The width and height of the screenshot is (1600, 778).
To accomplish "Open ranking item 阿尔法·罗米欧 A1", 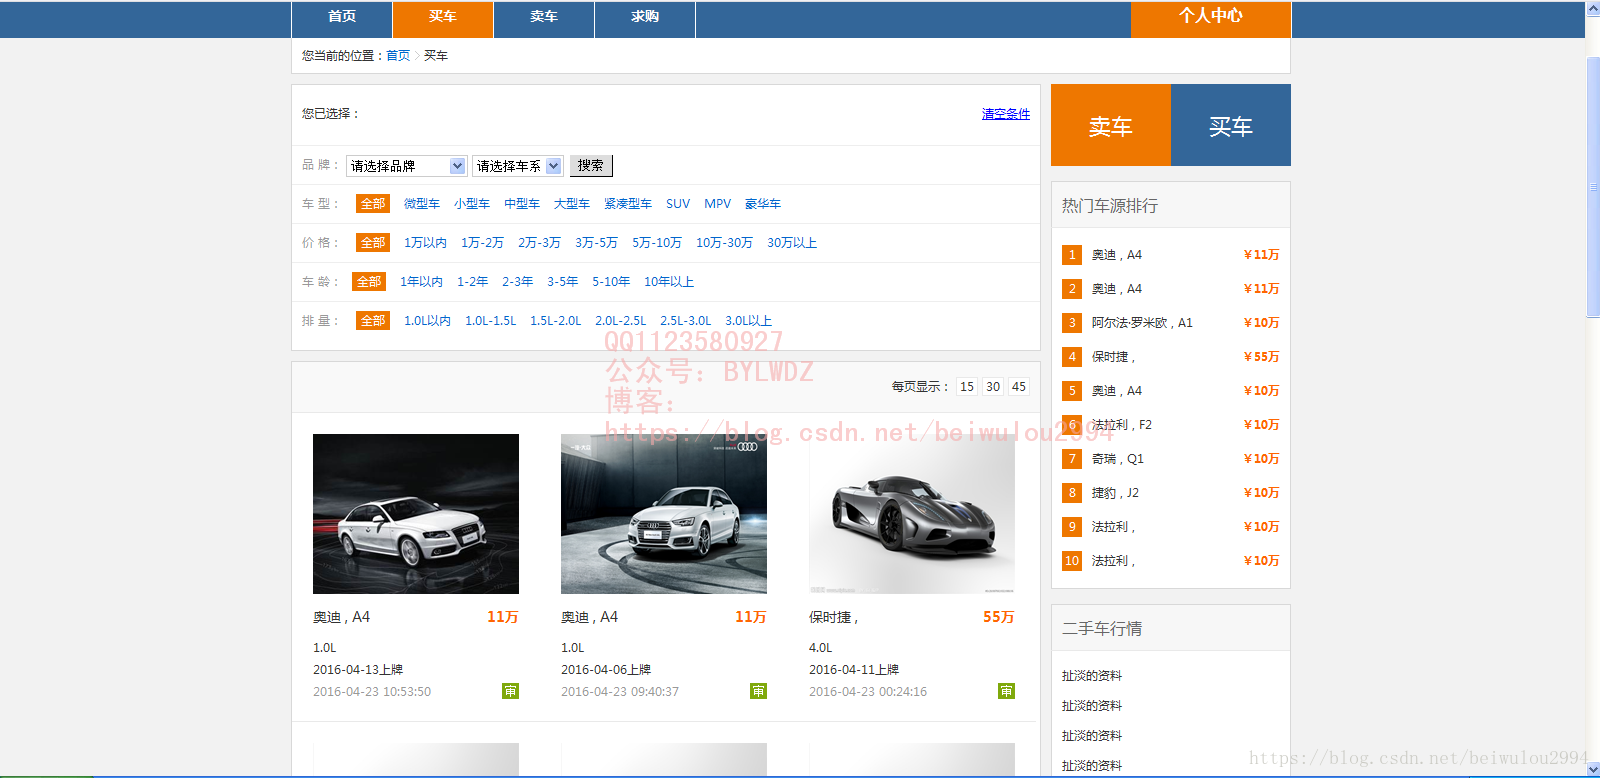I will (x=1142, y=323).
